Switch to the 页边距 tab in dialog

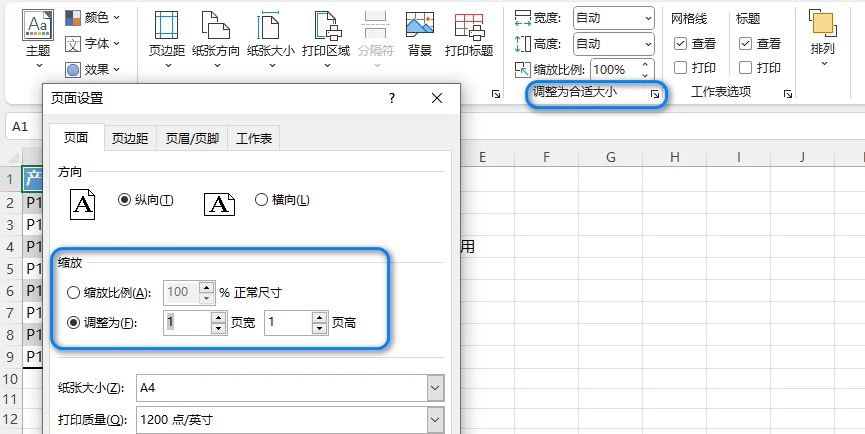[x=130, y=138]
